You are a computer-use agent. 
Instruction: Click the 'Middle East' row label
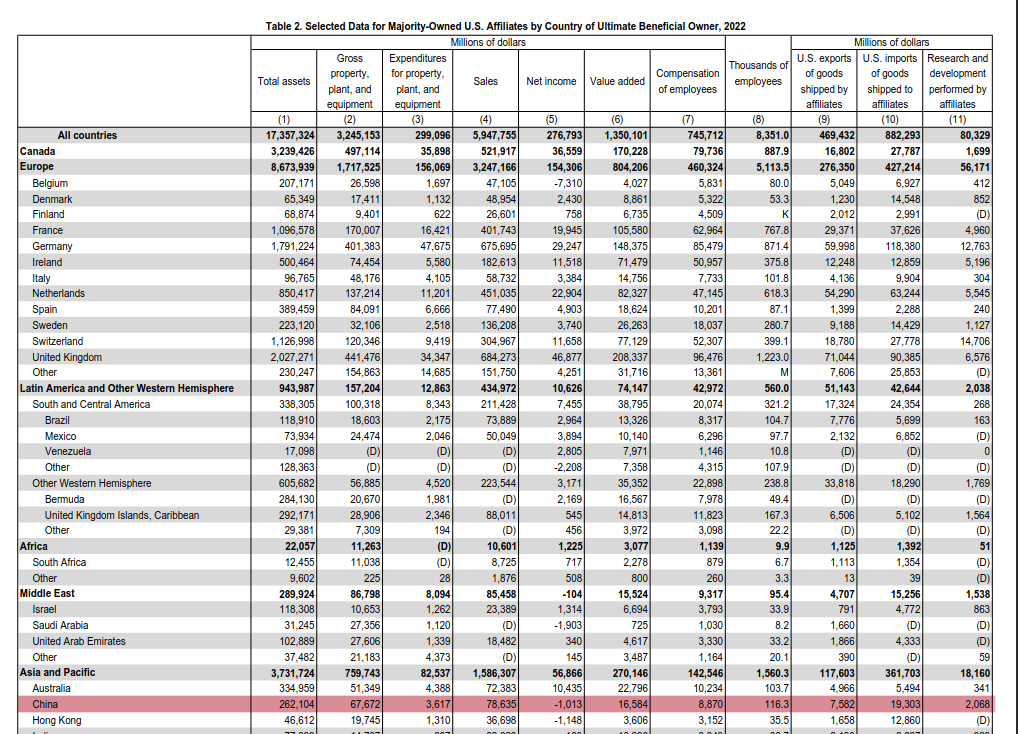pyautogui.click(x=47, y=593)
